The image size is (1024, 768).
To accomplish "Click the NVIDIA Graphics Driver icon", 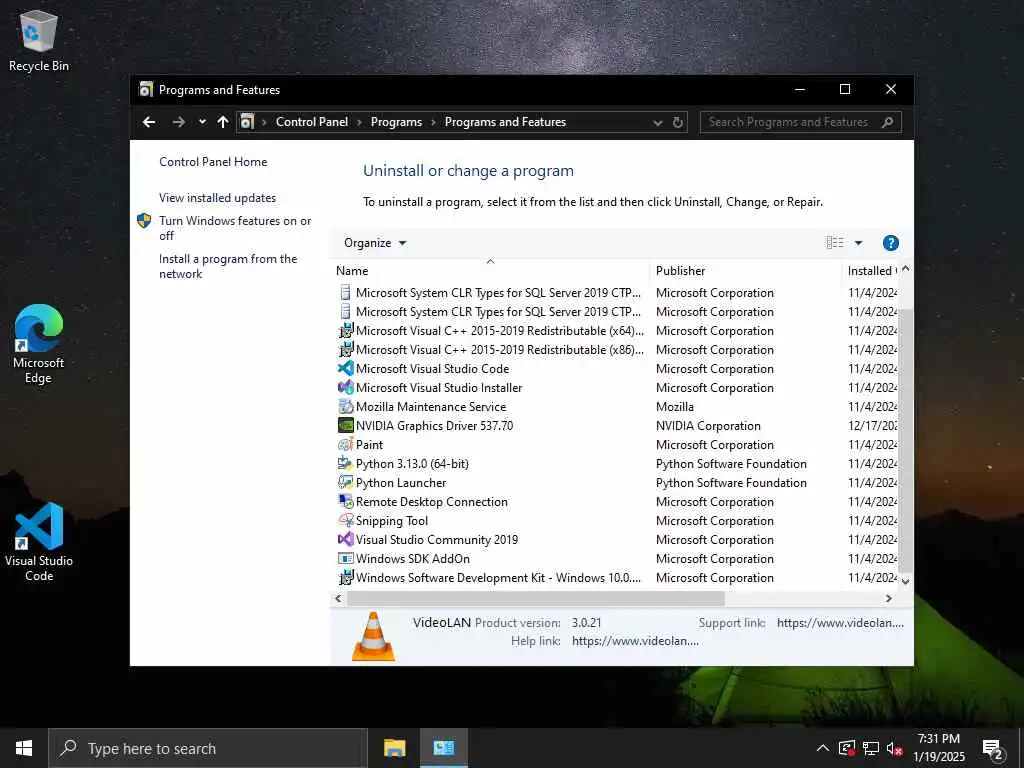I will tap(345, 425).
